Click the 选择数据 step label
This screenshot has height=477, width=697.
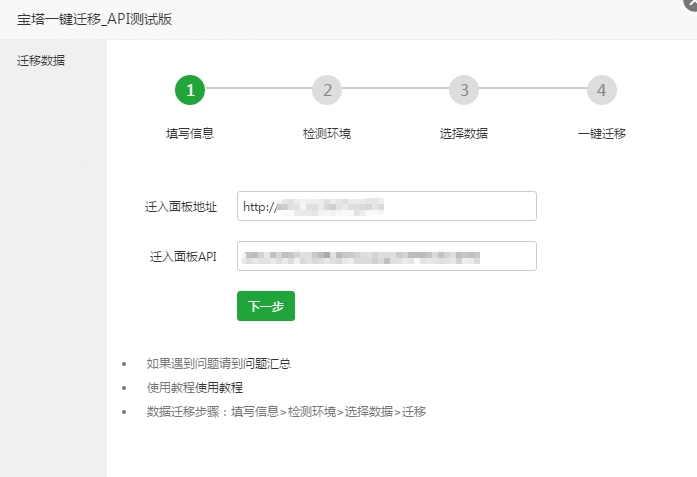[x=464, y=133]
